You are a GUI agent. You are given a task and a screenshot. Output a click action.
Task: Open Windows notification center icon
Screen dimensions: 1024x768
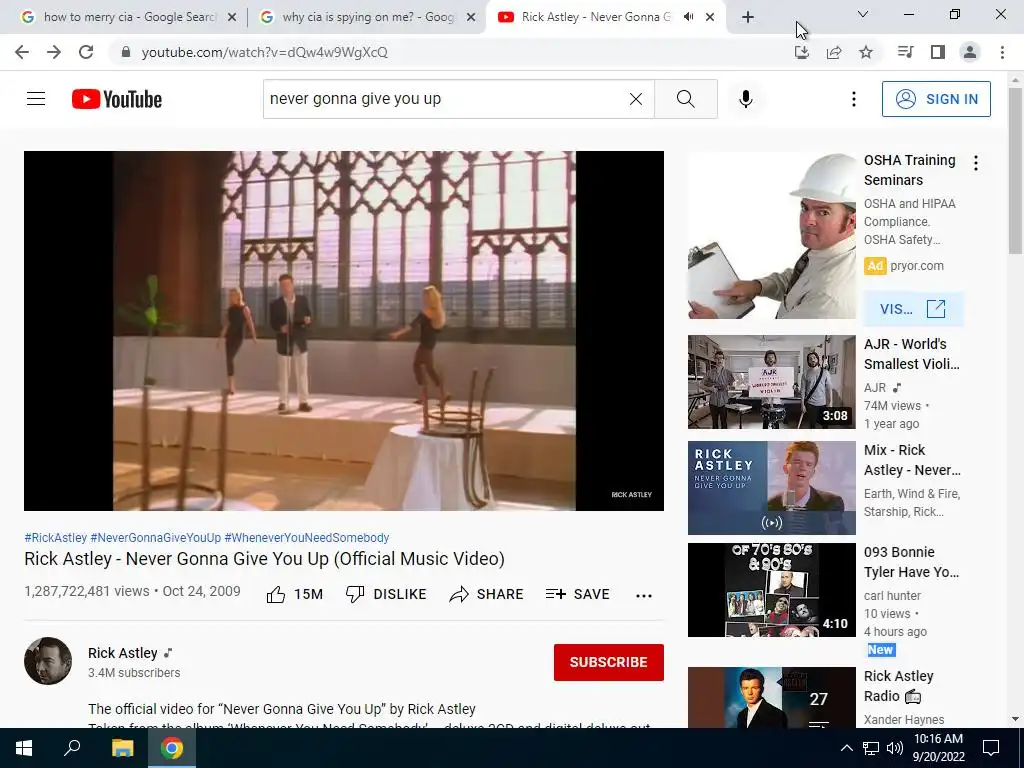click(991, 748)
